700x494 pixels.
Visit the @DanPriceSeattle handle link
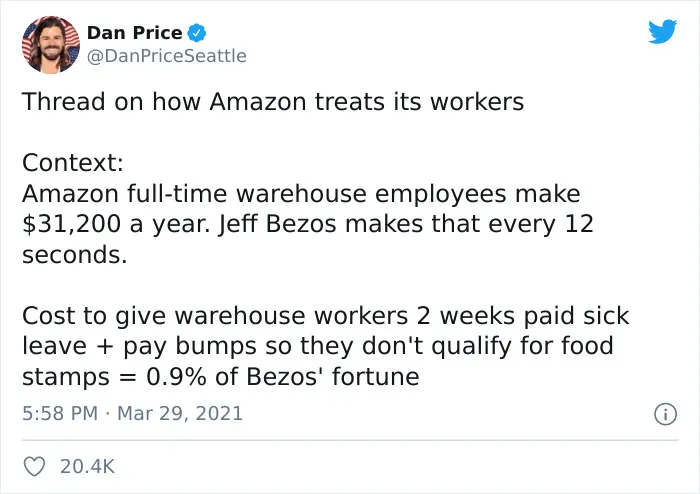tap(167, 56)
